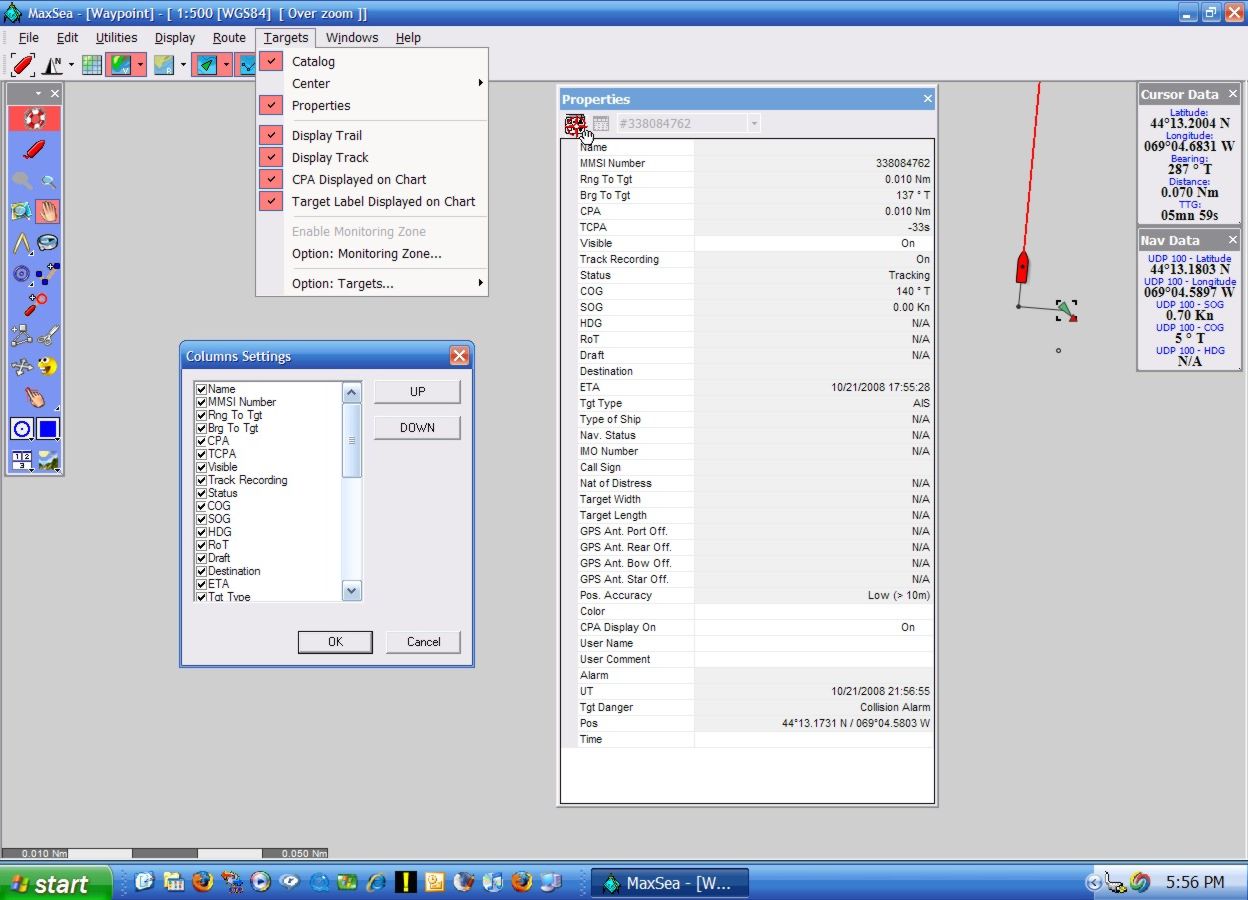Click the raster chart toolbar icon
The height and width of the screenshot is (900, 1248).
tap(164, 65)
